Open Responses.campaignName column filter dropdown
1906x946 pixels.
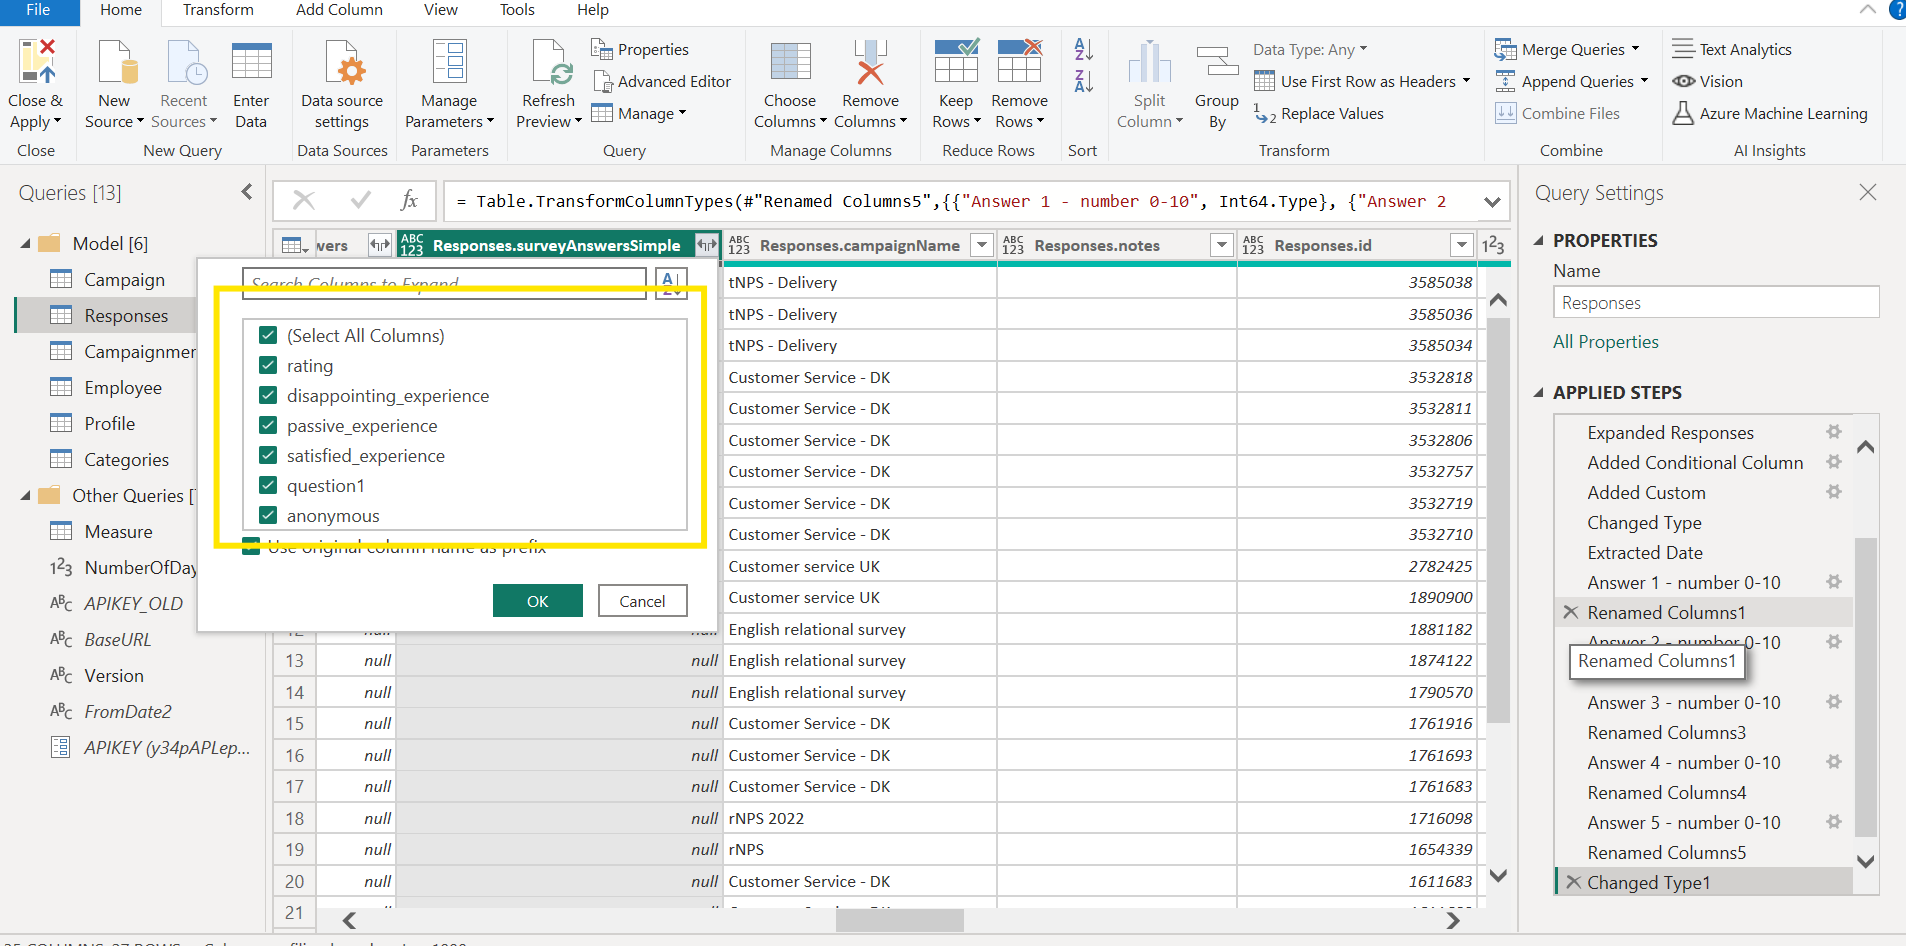(x=982, y=245)
